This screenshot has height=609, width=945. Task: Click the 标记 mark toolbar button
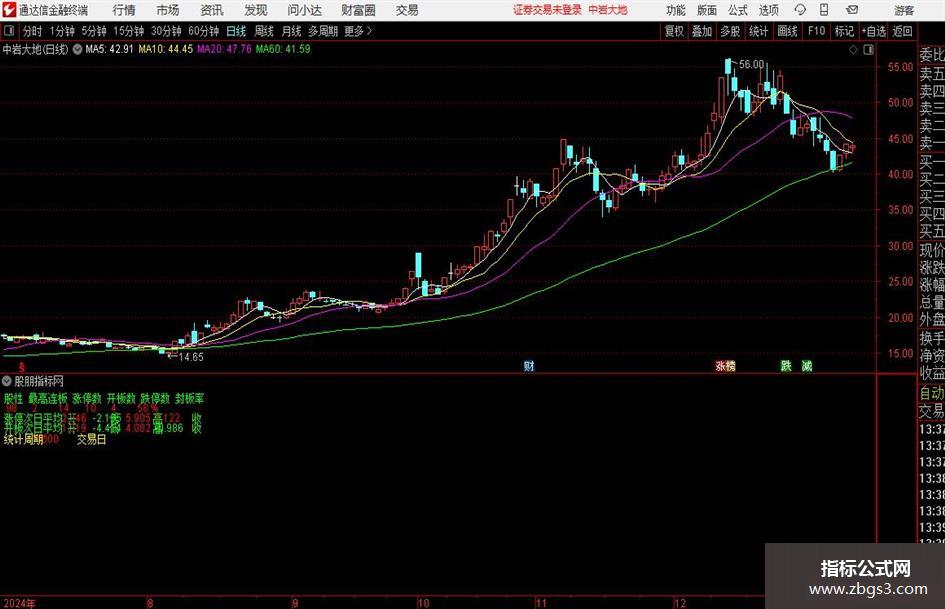pyautogui.click(x=844, y=31)
